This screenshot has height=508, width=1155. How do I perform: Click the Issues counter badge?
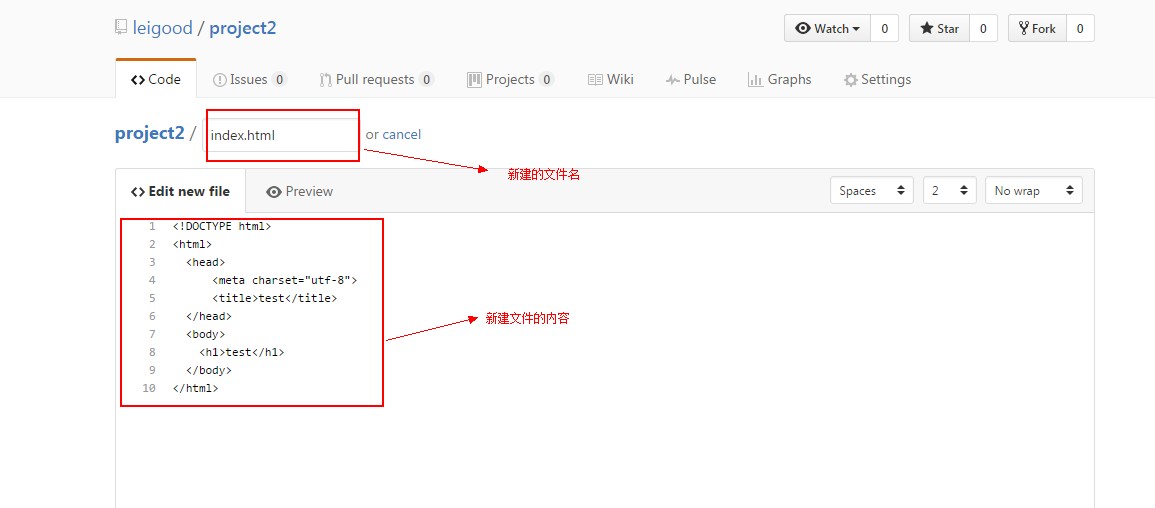coord(279,80)
